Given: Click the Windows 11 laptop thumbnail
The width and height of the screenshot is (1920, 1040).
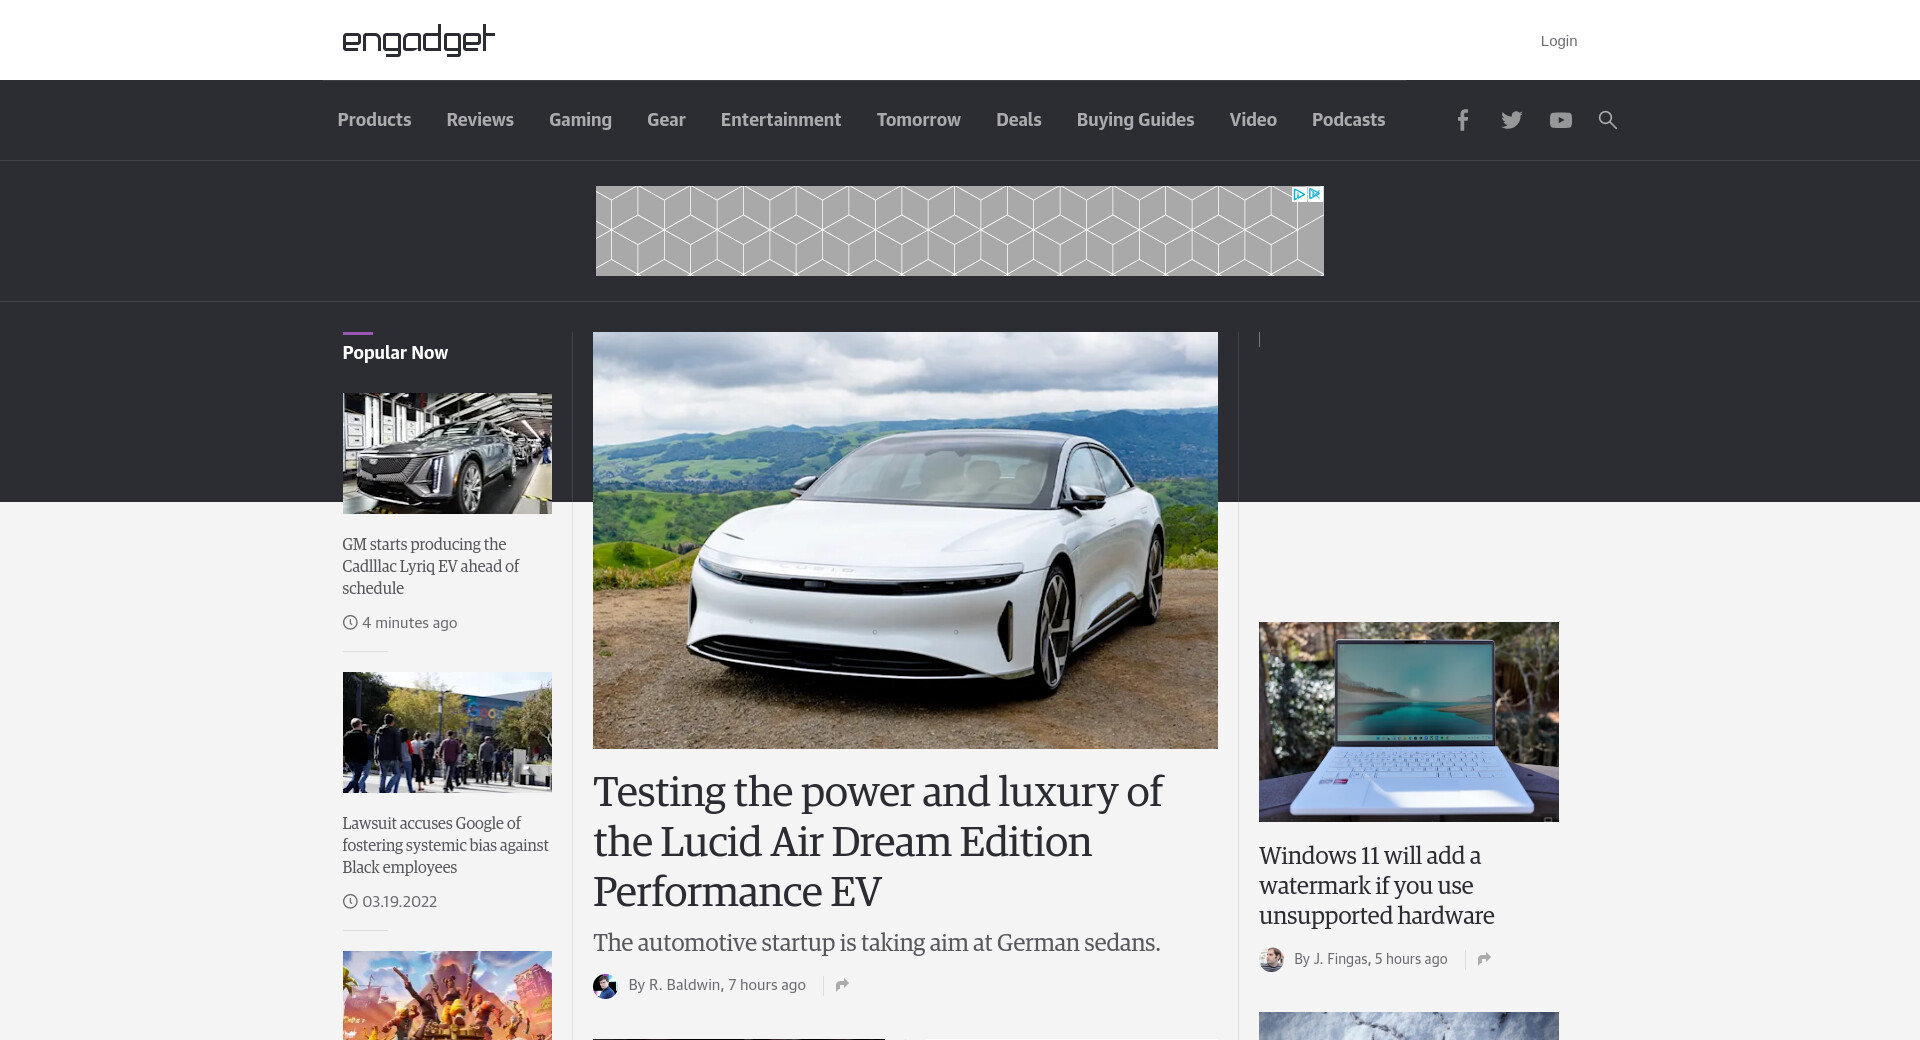Looking at the screenshot, I should tap(1408, 721).
